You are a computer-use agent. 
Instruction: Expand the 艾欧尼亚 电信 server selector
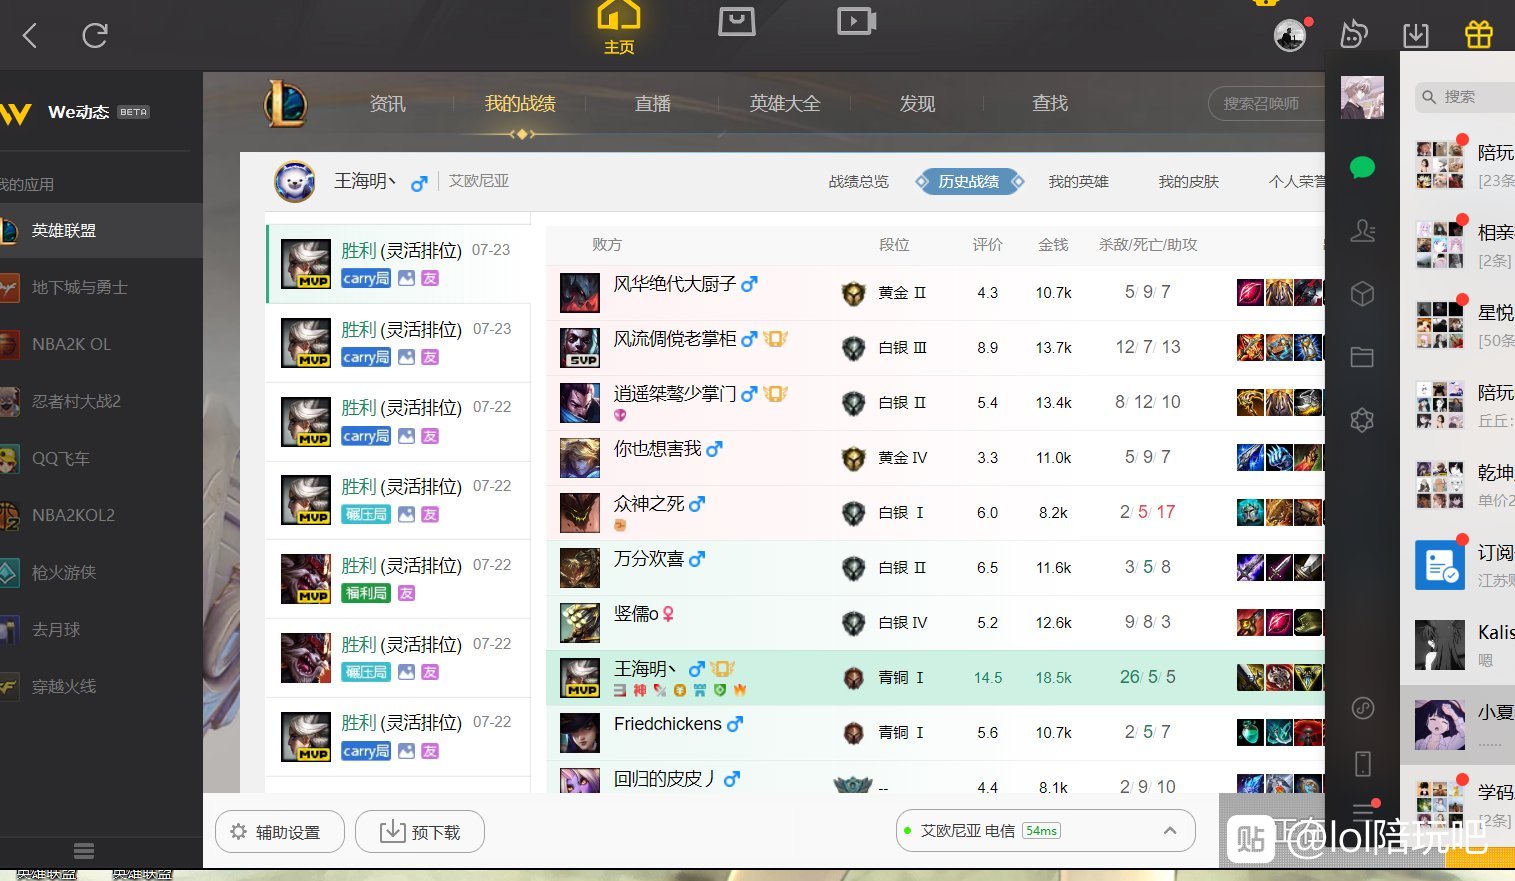[x=1045, y=831]
